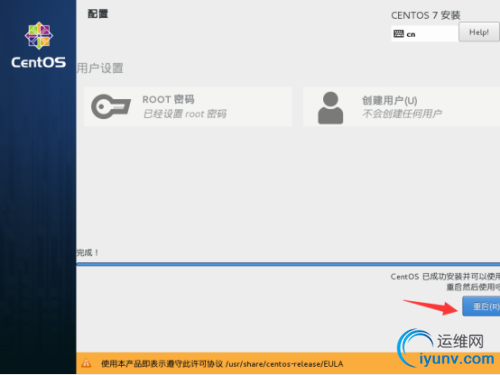Click the Help! button
The width and height of the screenshot is (500, 375).
(479, 32)
